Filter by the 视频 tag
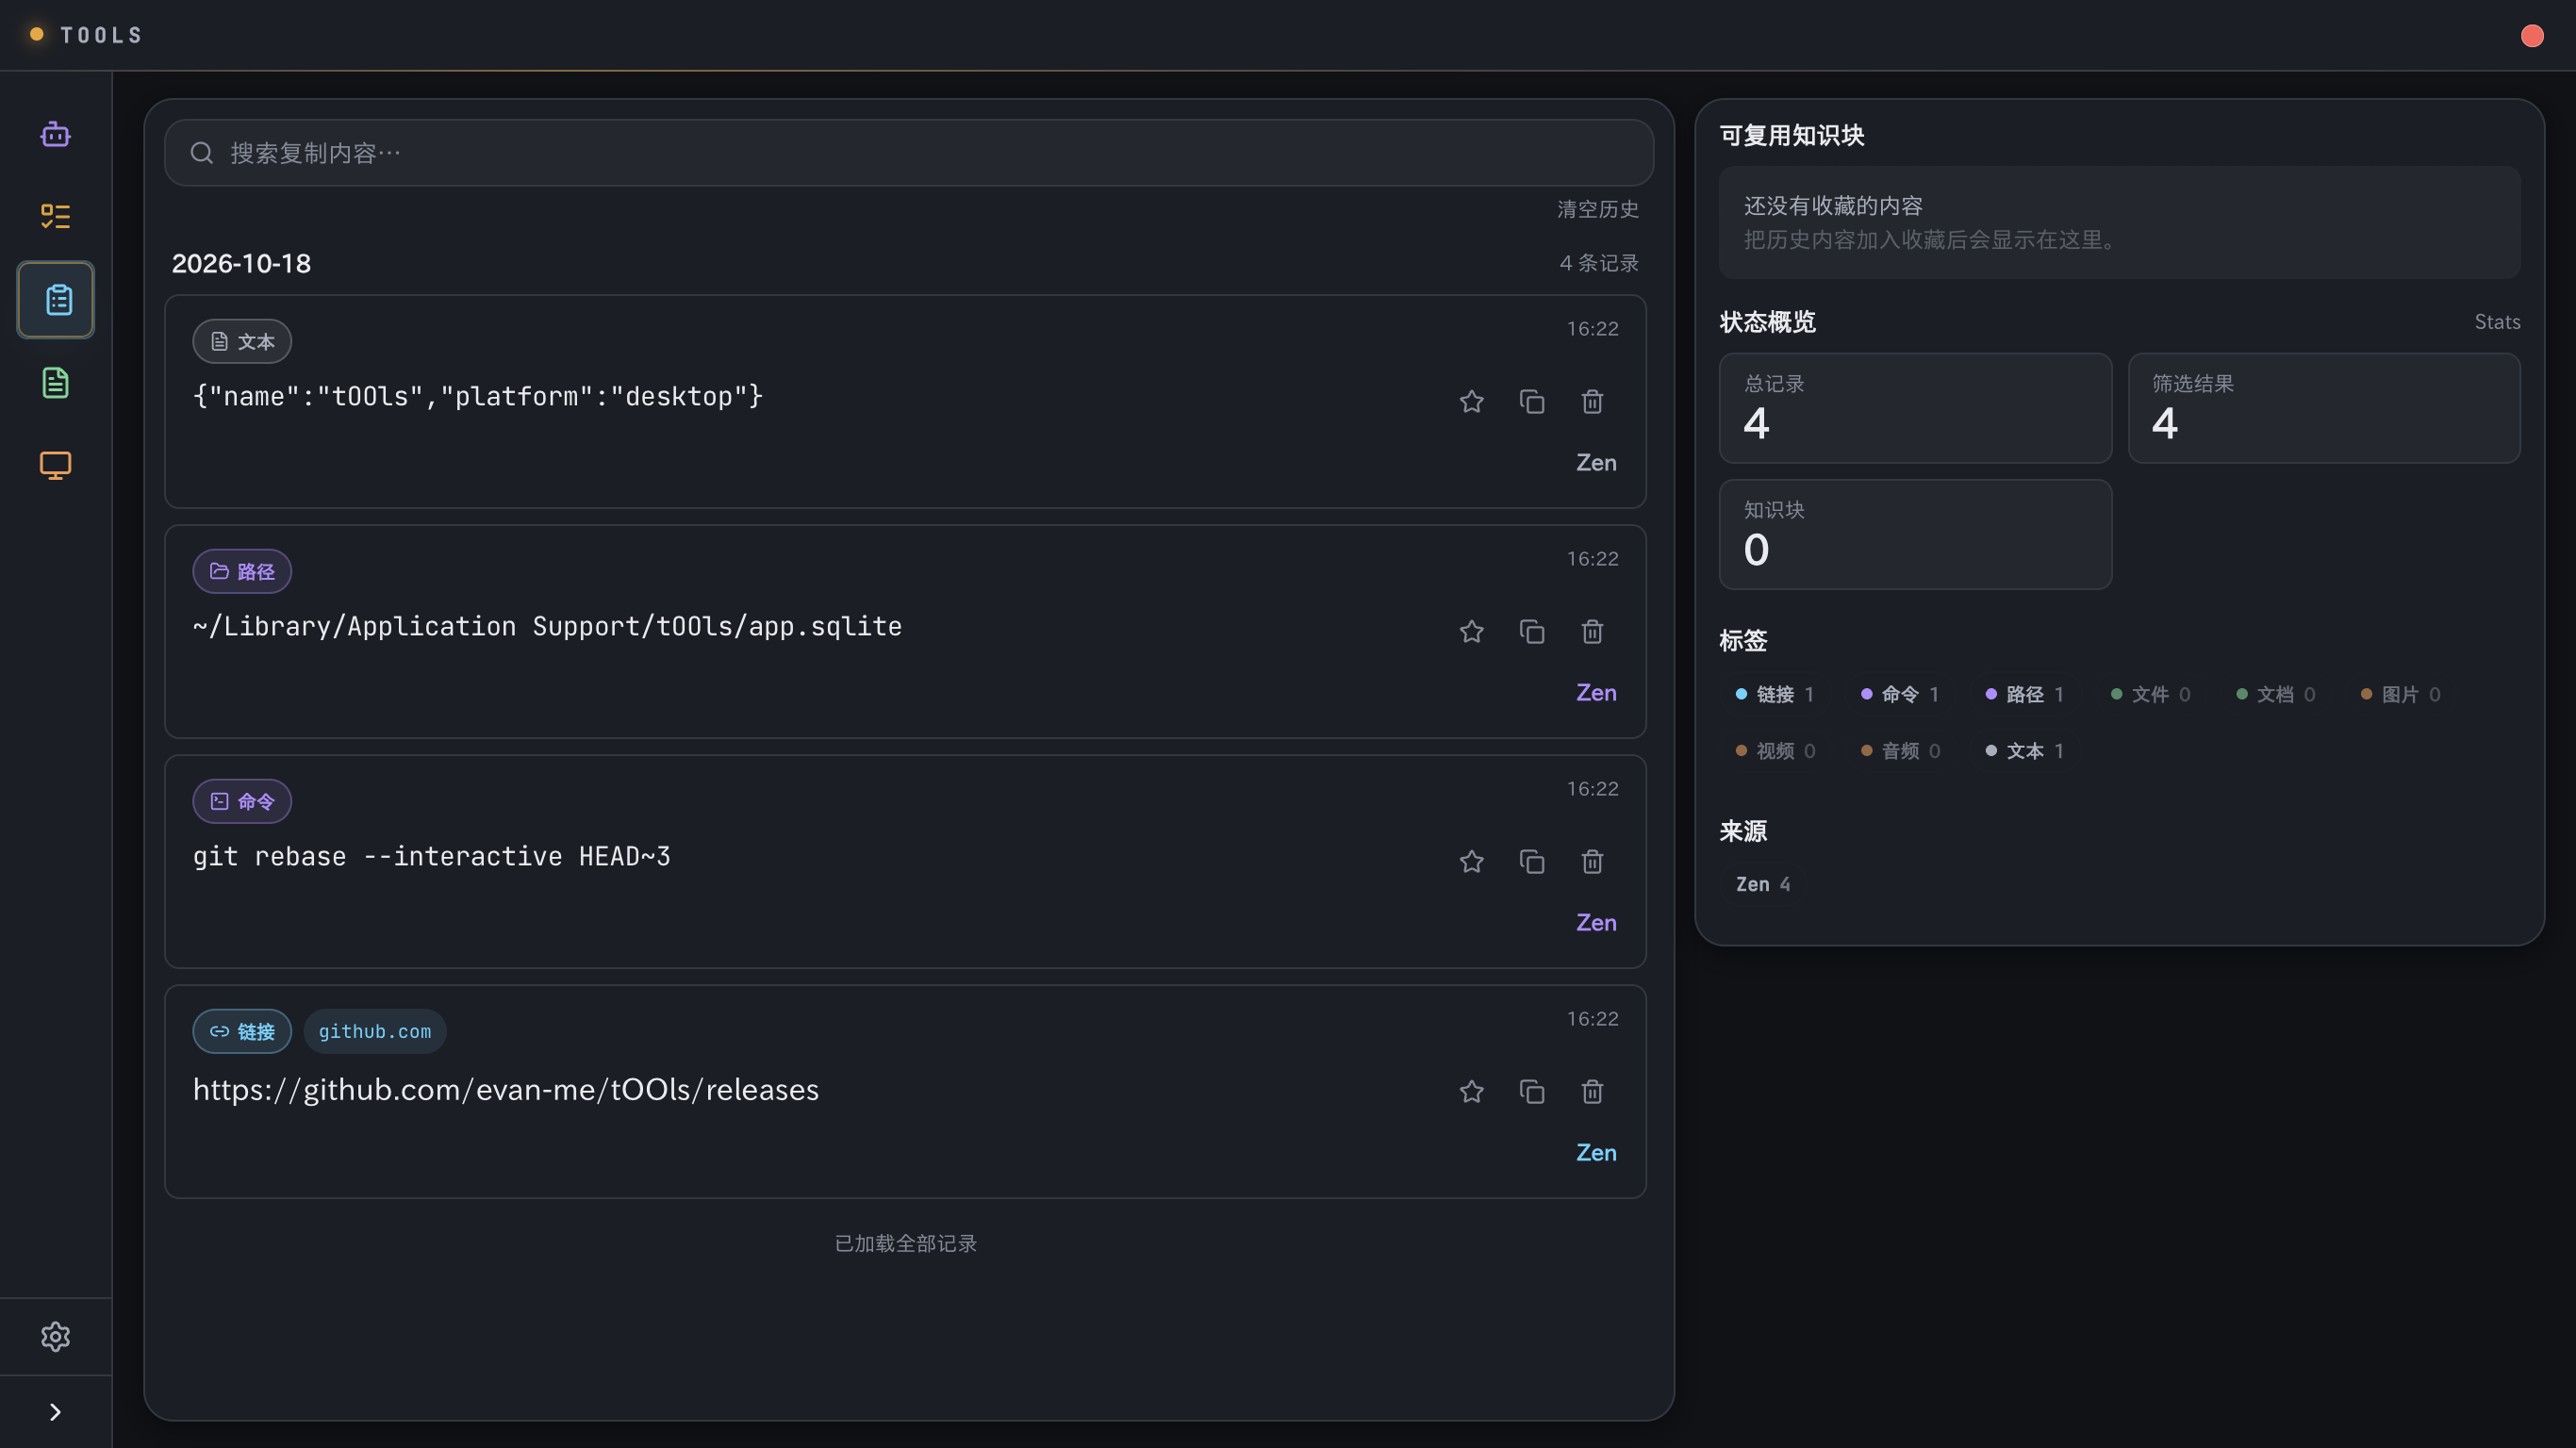Image resolution: width=2576 pixels, height=1448 pixels. pos(1775,751)
